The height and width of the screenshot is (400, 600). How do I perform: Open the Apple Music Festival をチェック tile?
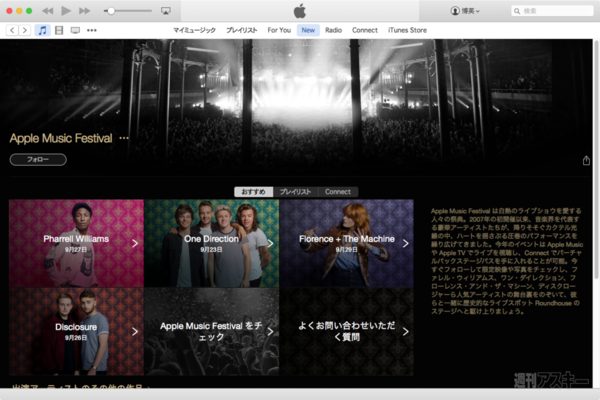coord(212,331)
